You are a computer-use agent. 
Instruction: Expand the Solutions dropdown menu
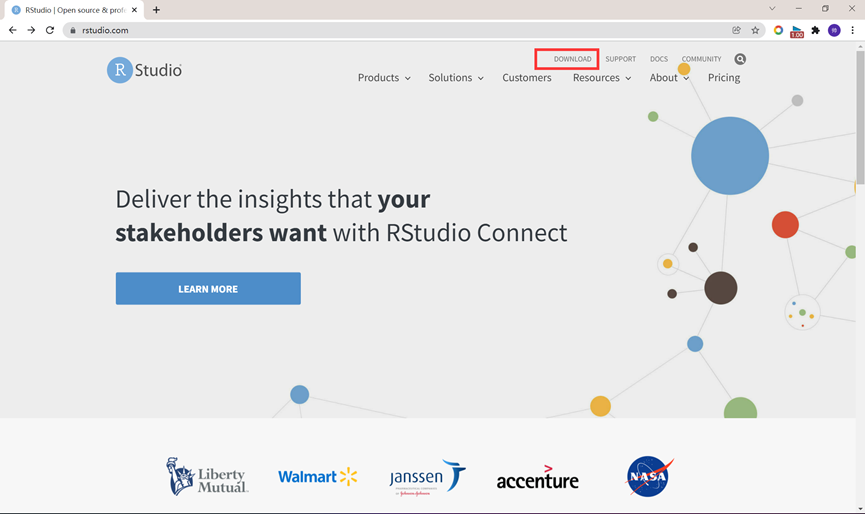(x=456, y=78)
